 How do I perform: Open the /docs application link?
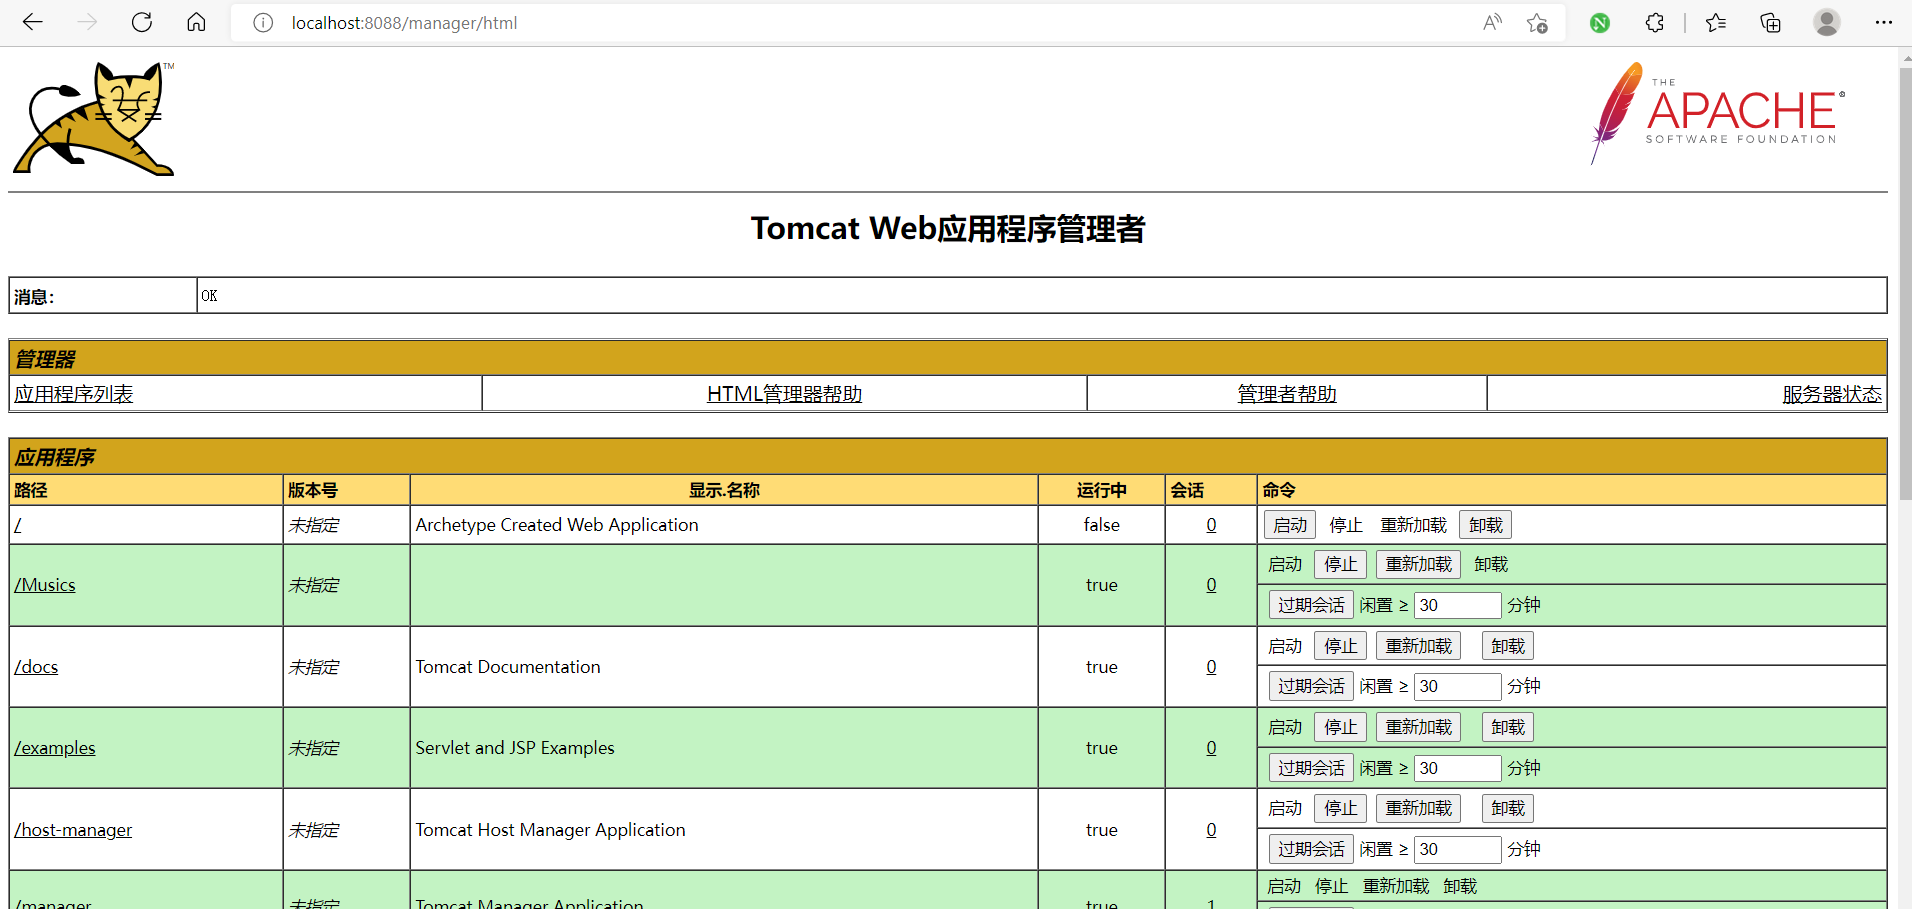(x=36, y=667)
